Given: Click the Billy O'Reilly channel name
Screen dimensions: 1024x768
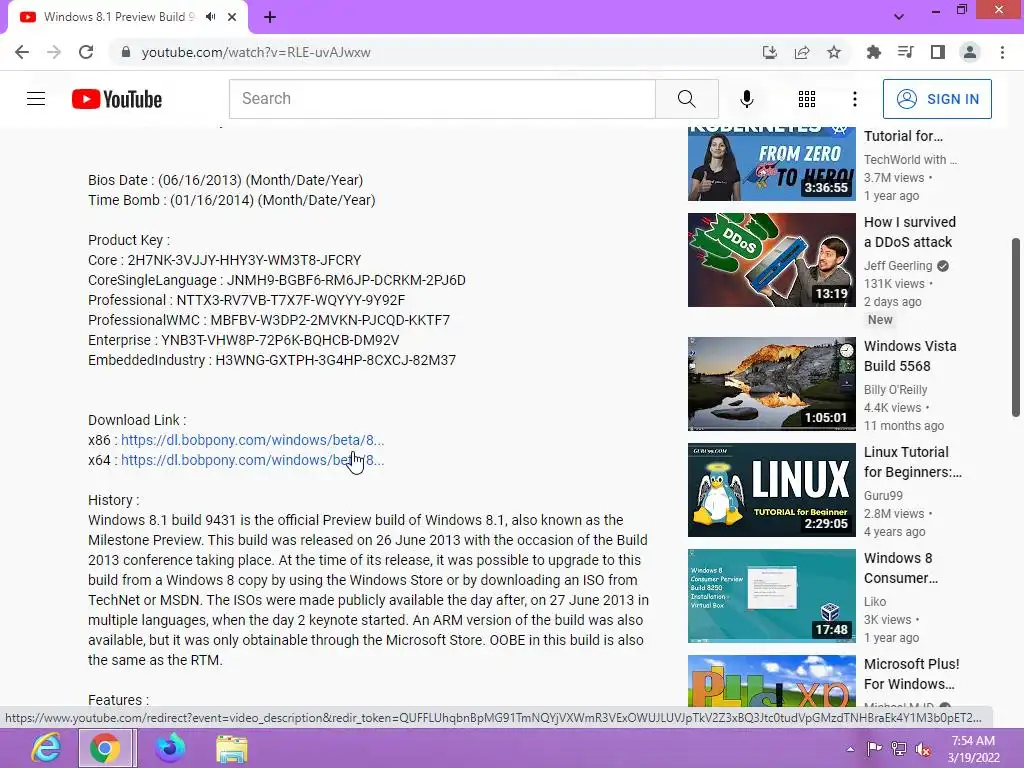Looking at the screenshot, I should click(x=895, y=390).
